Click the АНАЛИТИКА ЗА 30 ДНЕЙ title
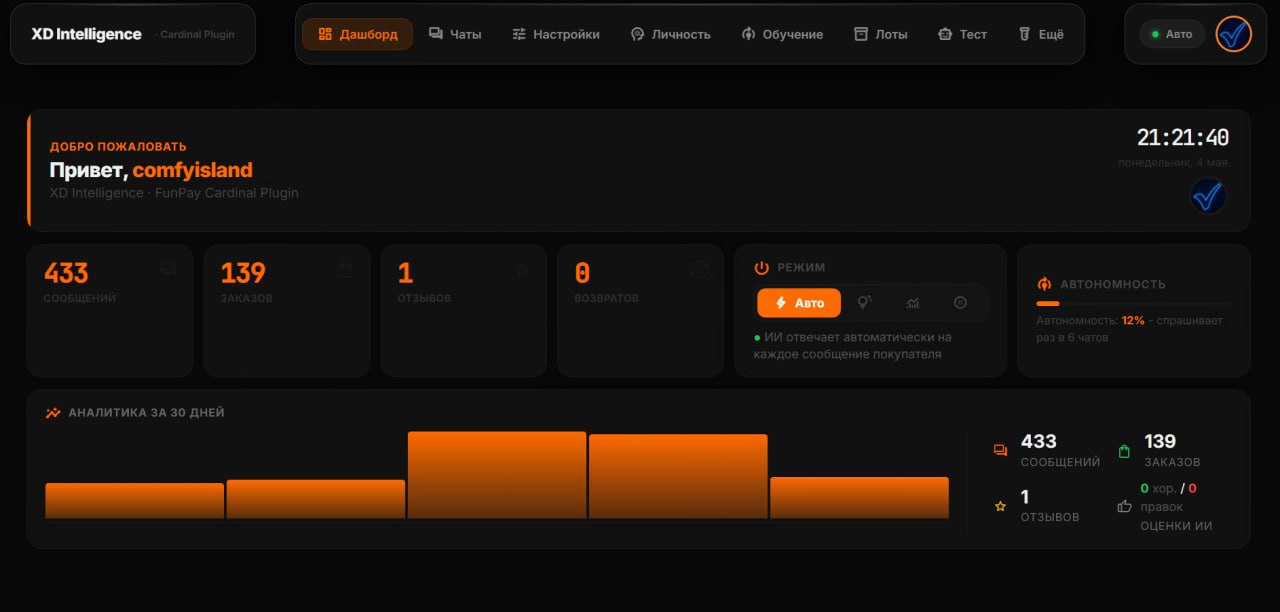Viewport: 1280px width, 612px height. pos(146,412)
